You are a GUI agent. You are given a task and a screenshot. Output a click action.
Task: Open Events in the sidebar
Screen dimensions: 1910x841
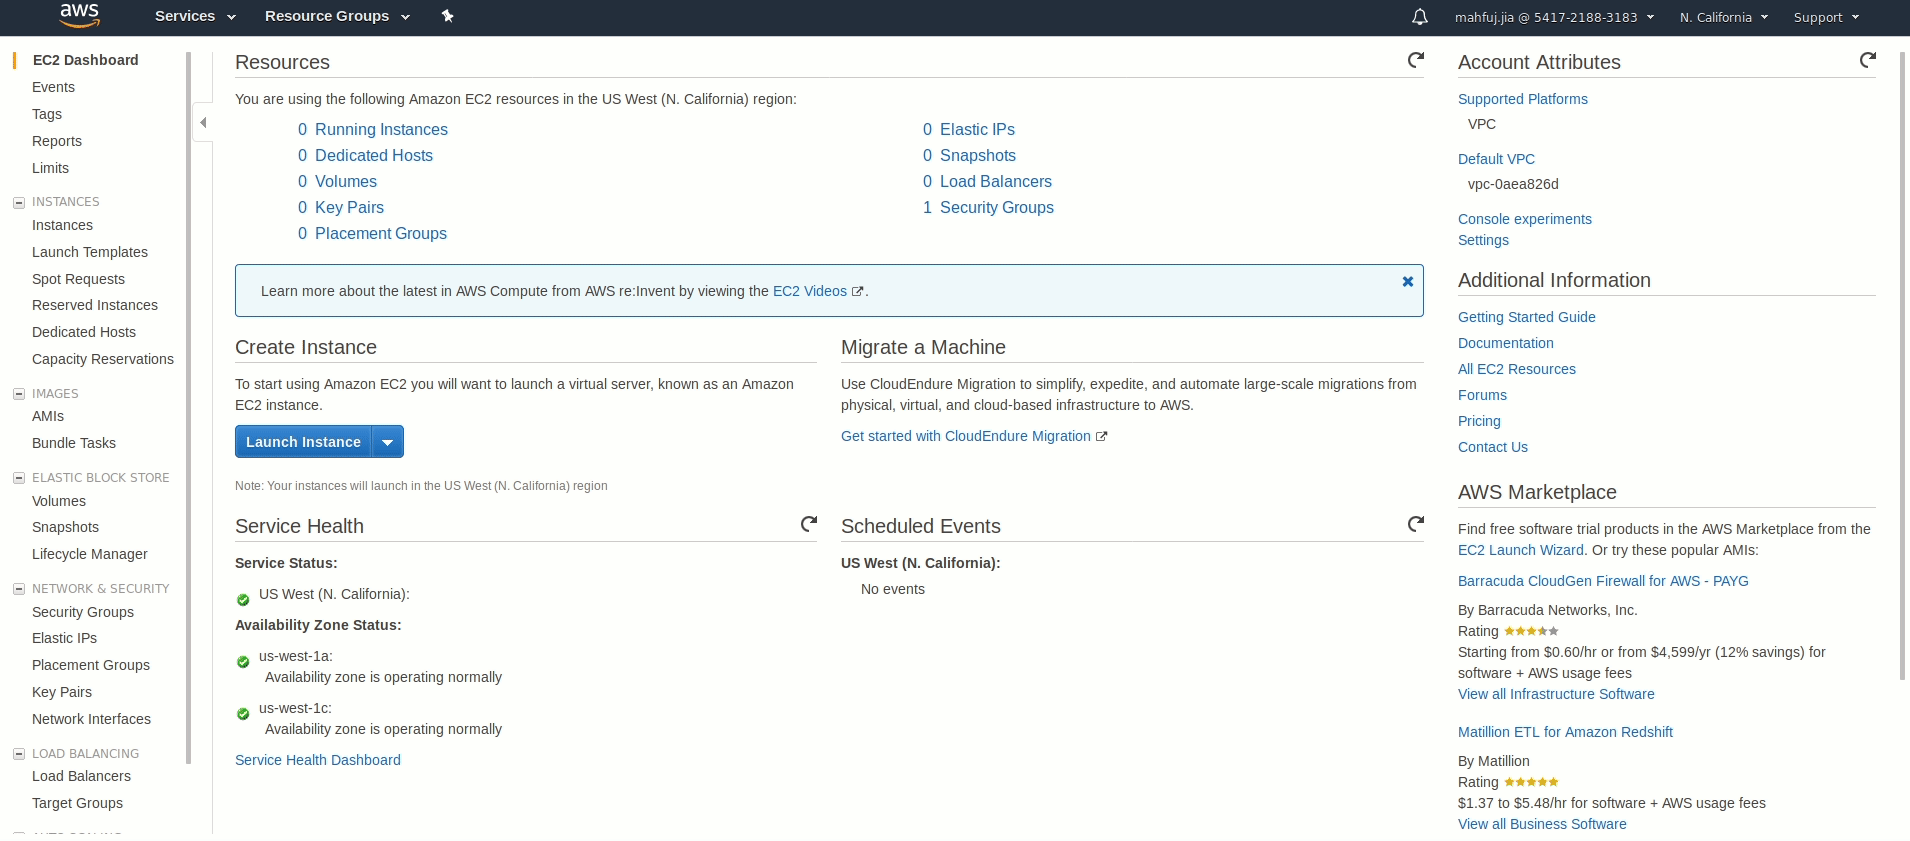pos(53,87)
